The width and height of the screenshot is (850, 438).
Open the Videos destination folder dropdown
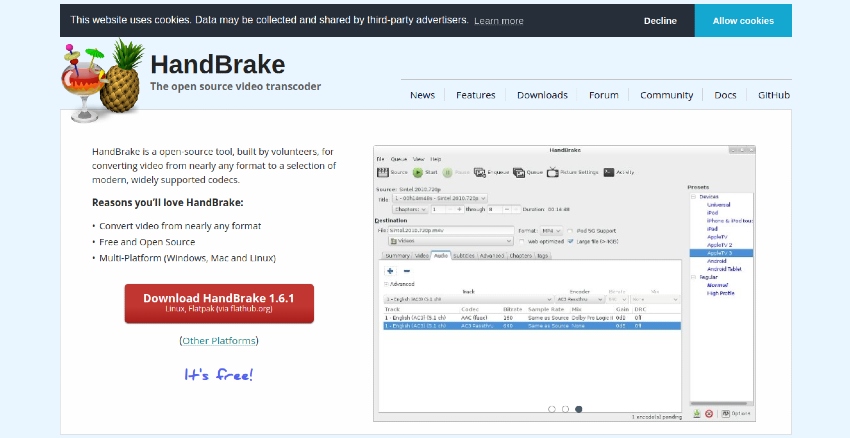tap(450, 241)
